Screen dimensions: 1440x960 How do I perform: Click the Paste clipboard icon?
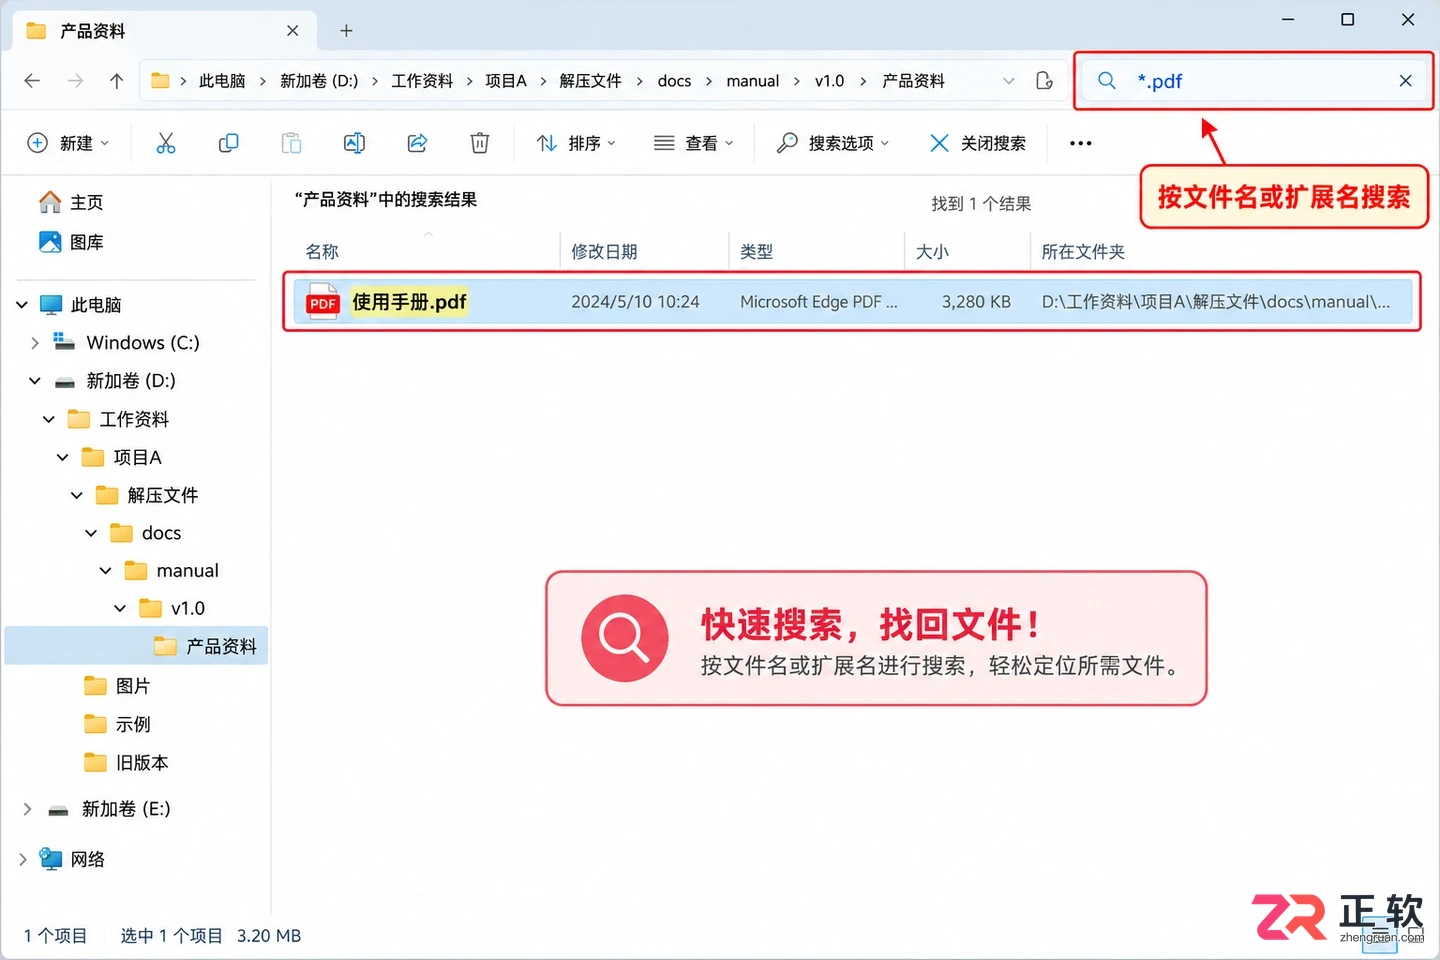click(291, 143)
